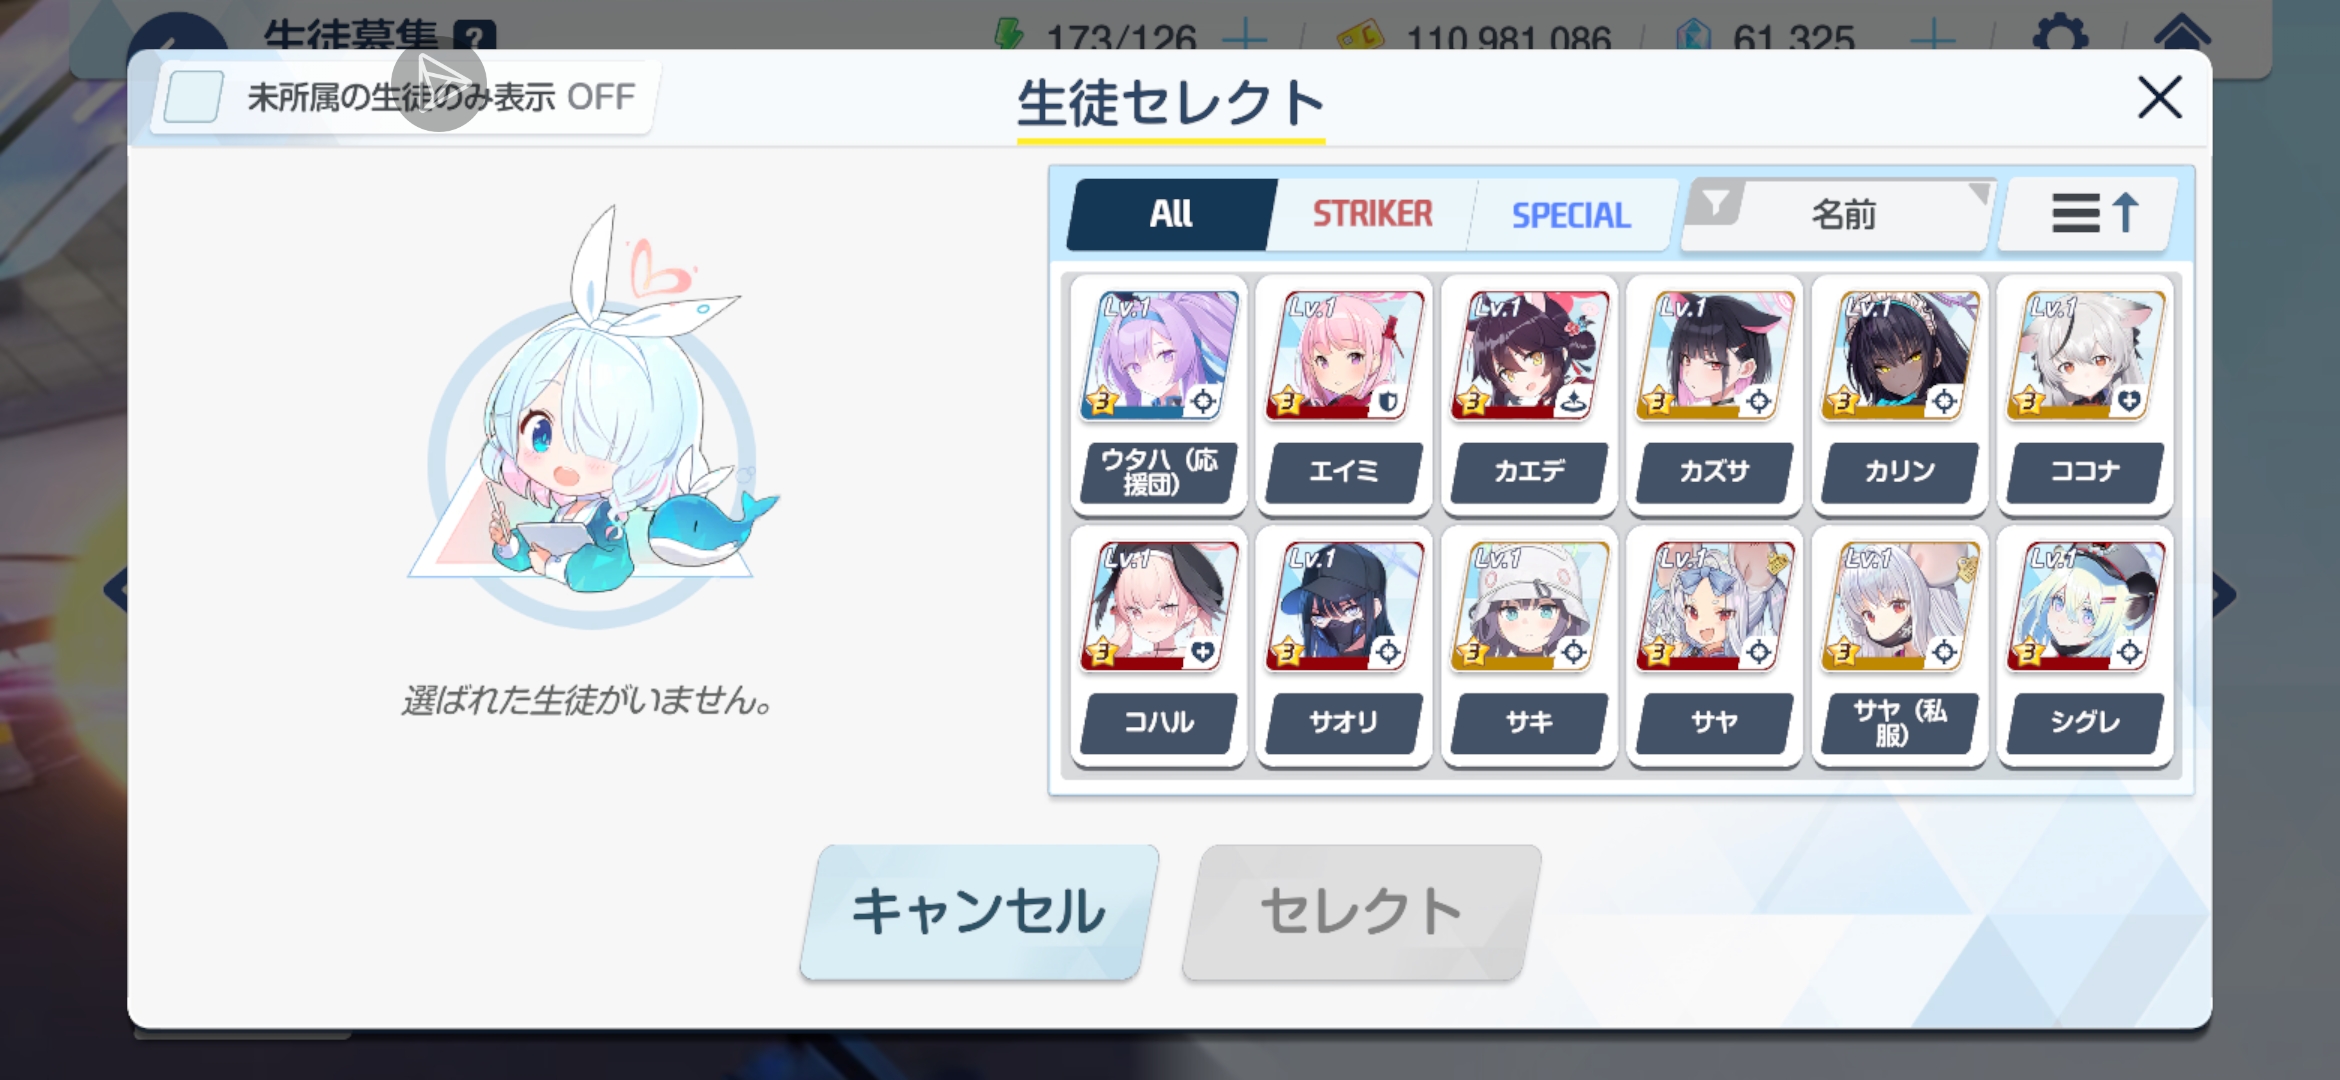Image resolution: width=2340 pixels, height=1080 pixels.
Task: Open the help question mark icon
Action: tap(474, 36)
